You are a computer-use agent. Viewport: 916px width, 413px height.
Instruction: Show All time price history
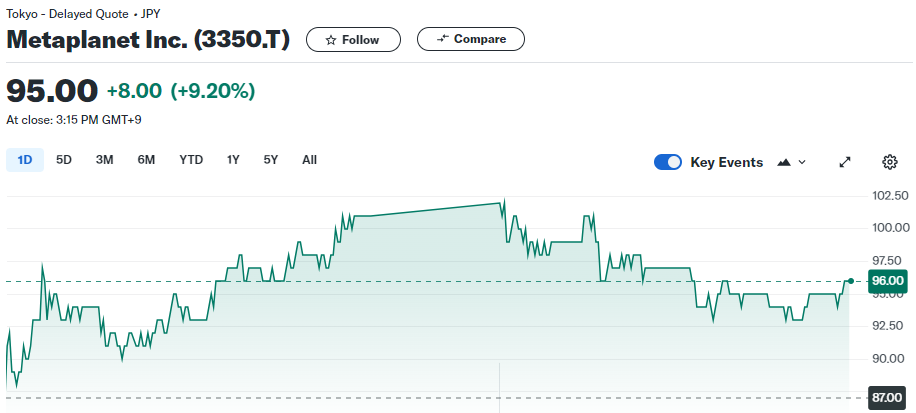click(x=309, y=160)
